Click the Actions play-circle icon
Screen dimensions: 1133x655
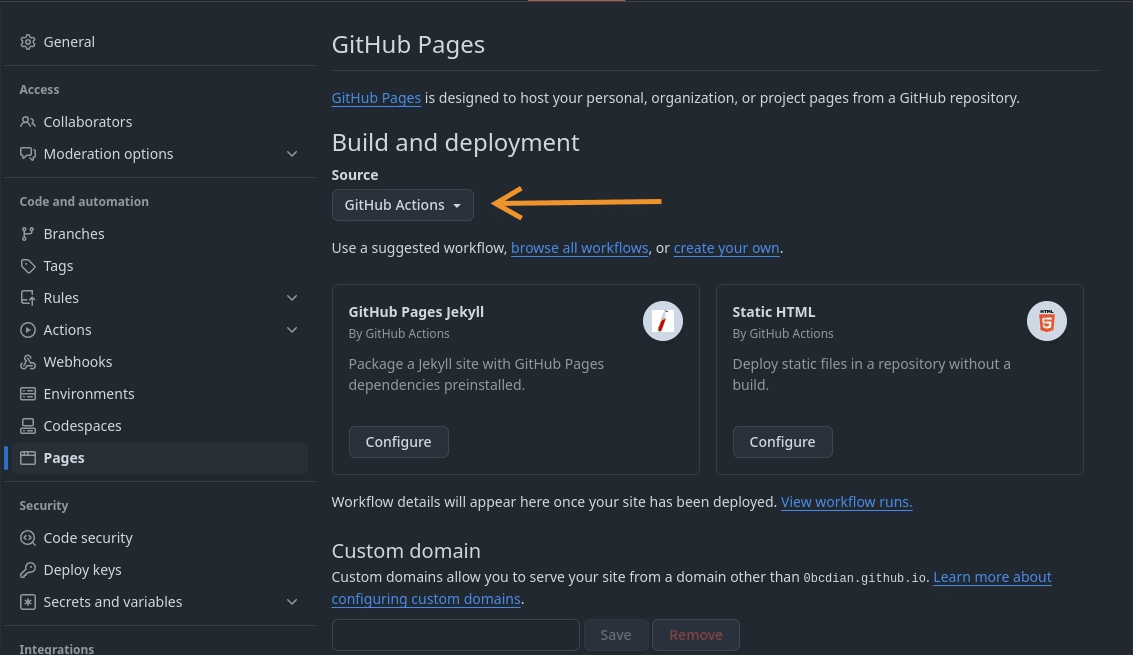click(27, 330)
